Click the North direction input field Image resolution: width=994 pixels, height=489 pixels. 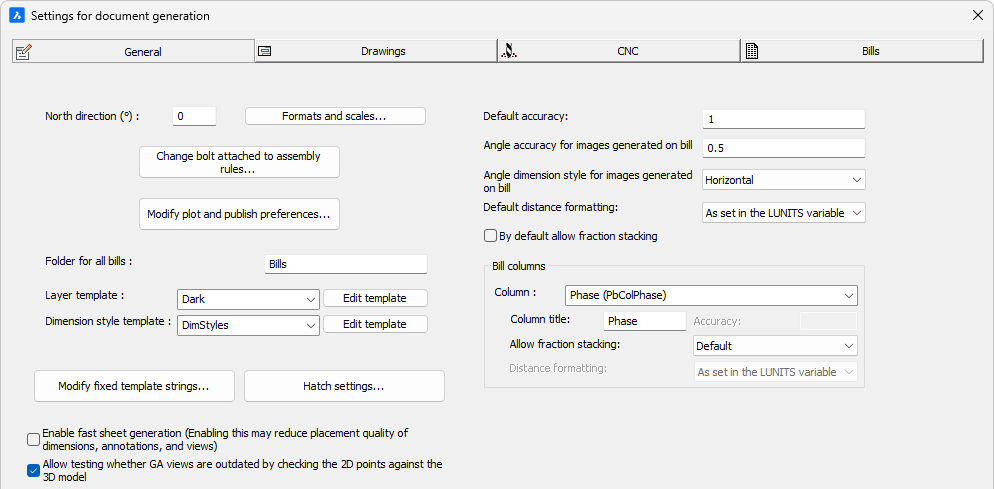(x=194, y=116)
